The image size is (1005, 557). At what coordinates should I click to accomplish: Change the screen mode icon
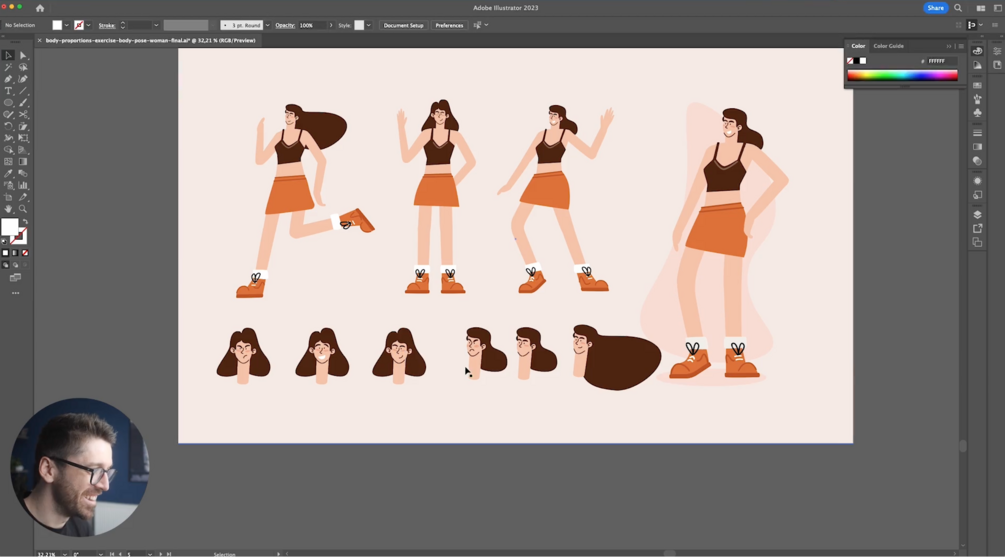click(15, 278)
